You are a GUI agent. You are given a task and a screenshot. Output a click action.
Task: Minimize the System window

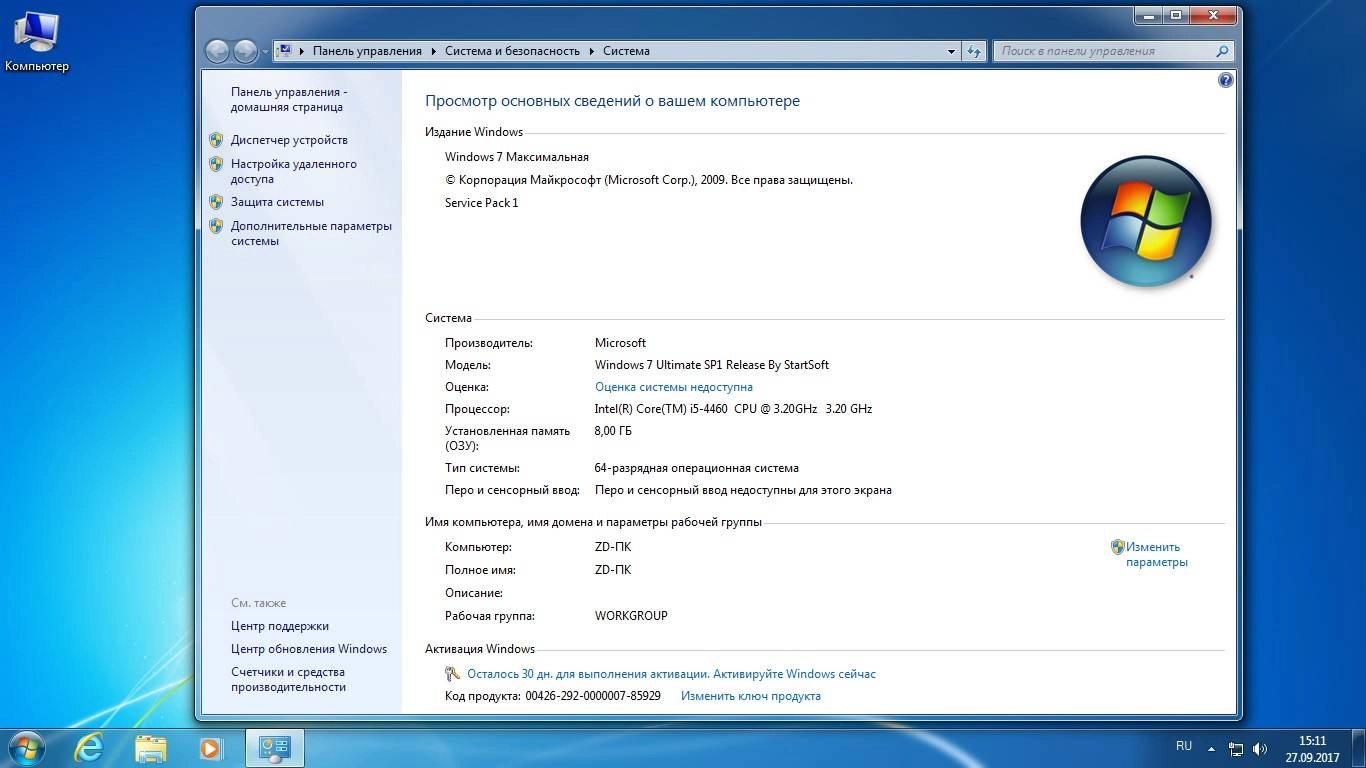coord(1148,15)
